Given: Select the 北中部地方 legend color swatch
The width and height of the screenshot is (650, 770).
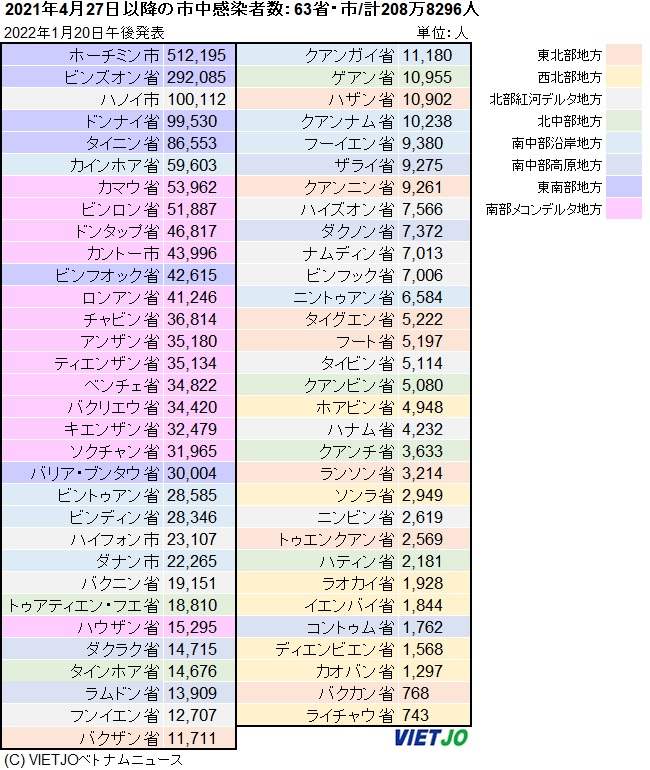Looking at the screenshot, I should coord(623,121).
